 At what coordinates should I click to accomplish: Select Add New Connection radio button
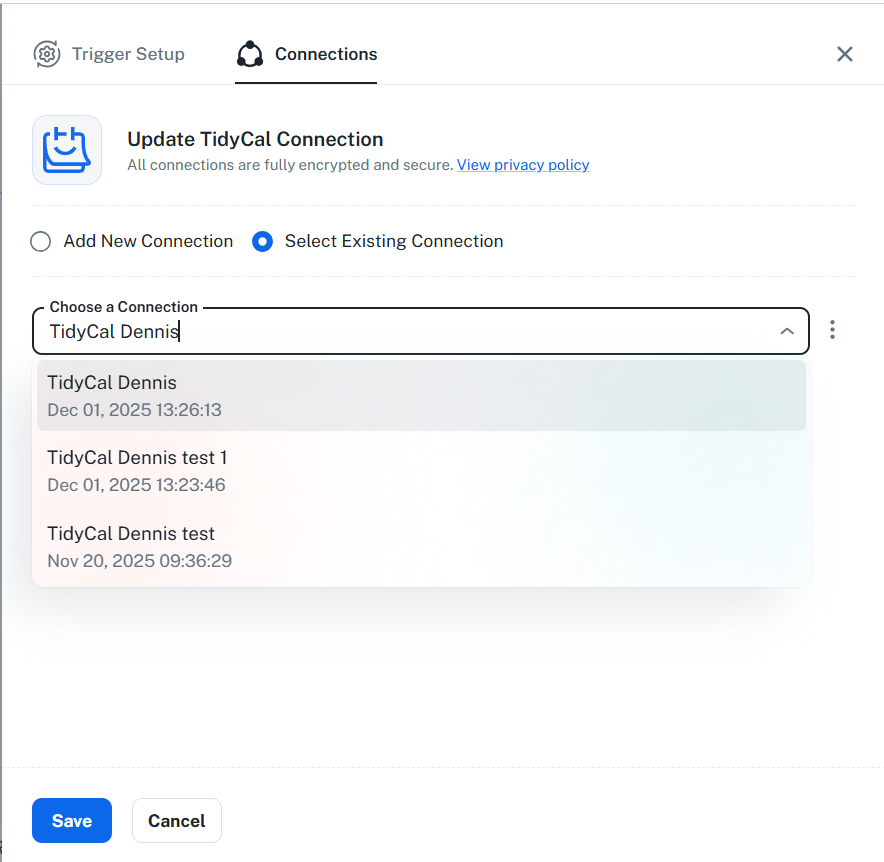[41, 241]
